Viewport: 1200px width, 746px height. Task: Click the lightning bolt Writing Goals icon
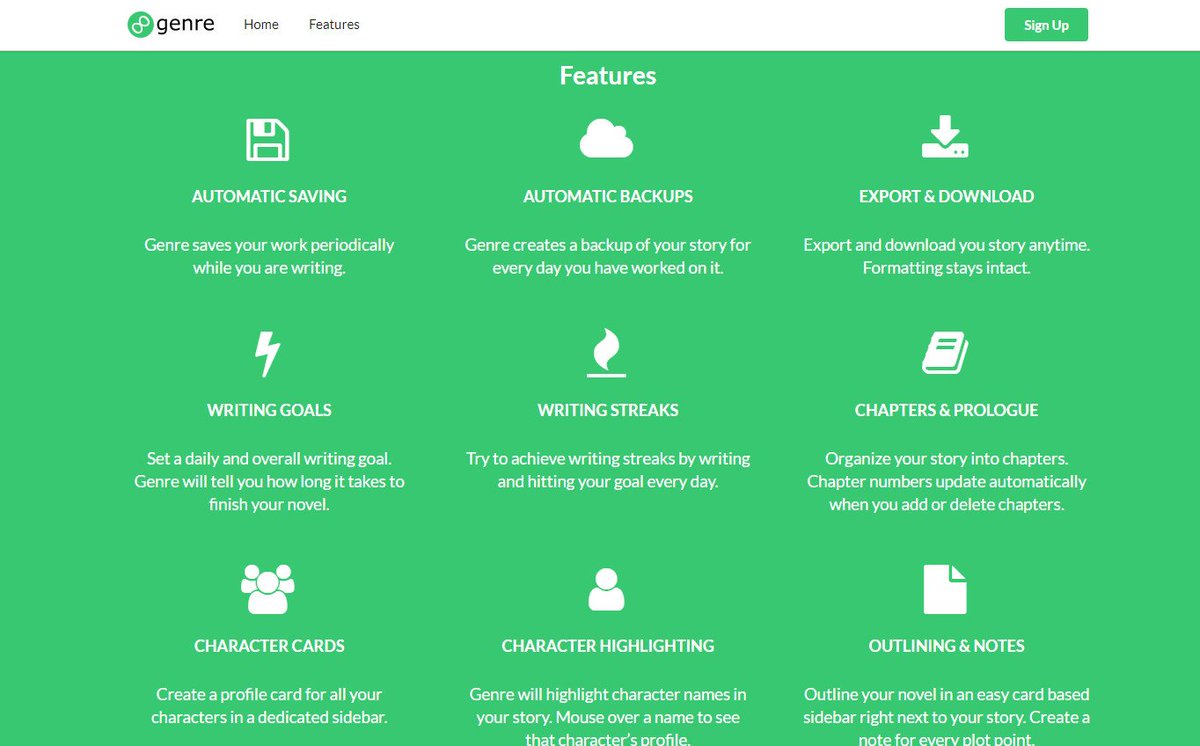tap(268, 354)
